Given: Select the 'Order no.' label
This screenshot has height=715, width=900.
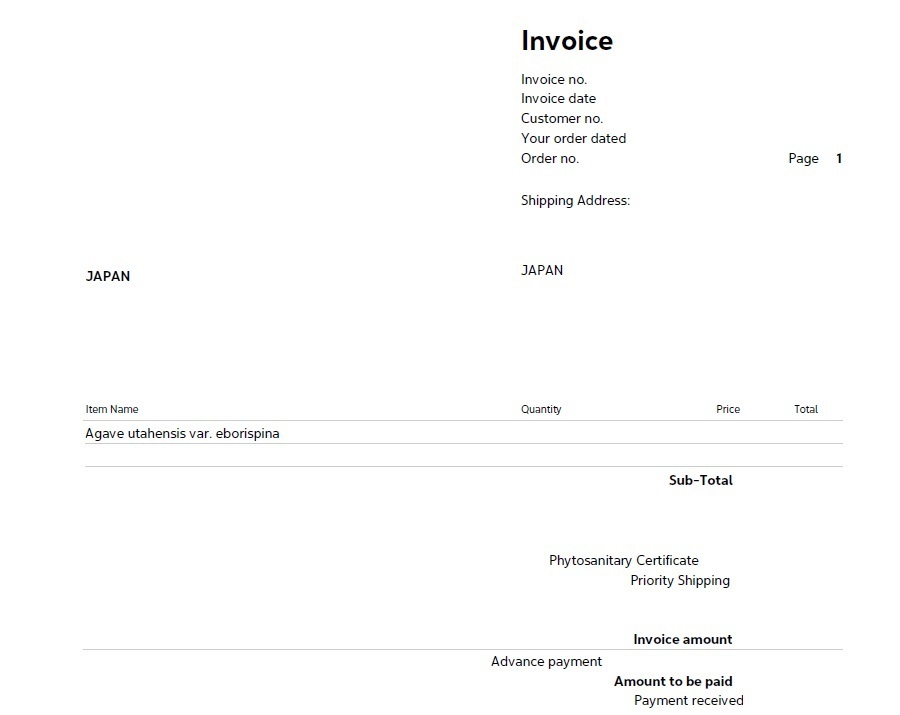Looking at the screenshot, I should click(x=550, y=158).
